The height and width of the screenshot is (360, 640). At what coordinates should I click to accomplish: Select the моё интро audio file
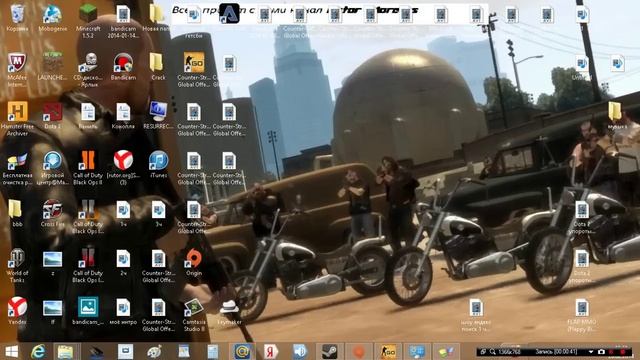click(x=123, y=311)
